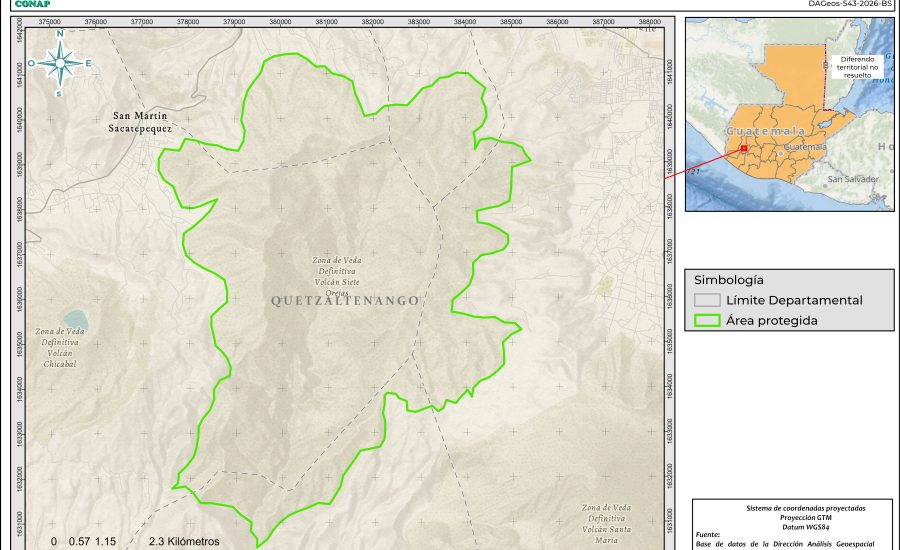The height and width of the screenshot is (550, 900).
Task: Click the red location marker on inset map
Action: (743, 149)
